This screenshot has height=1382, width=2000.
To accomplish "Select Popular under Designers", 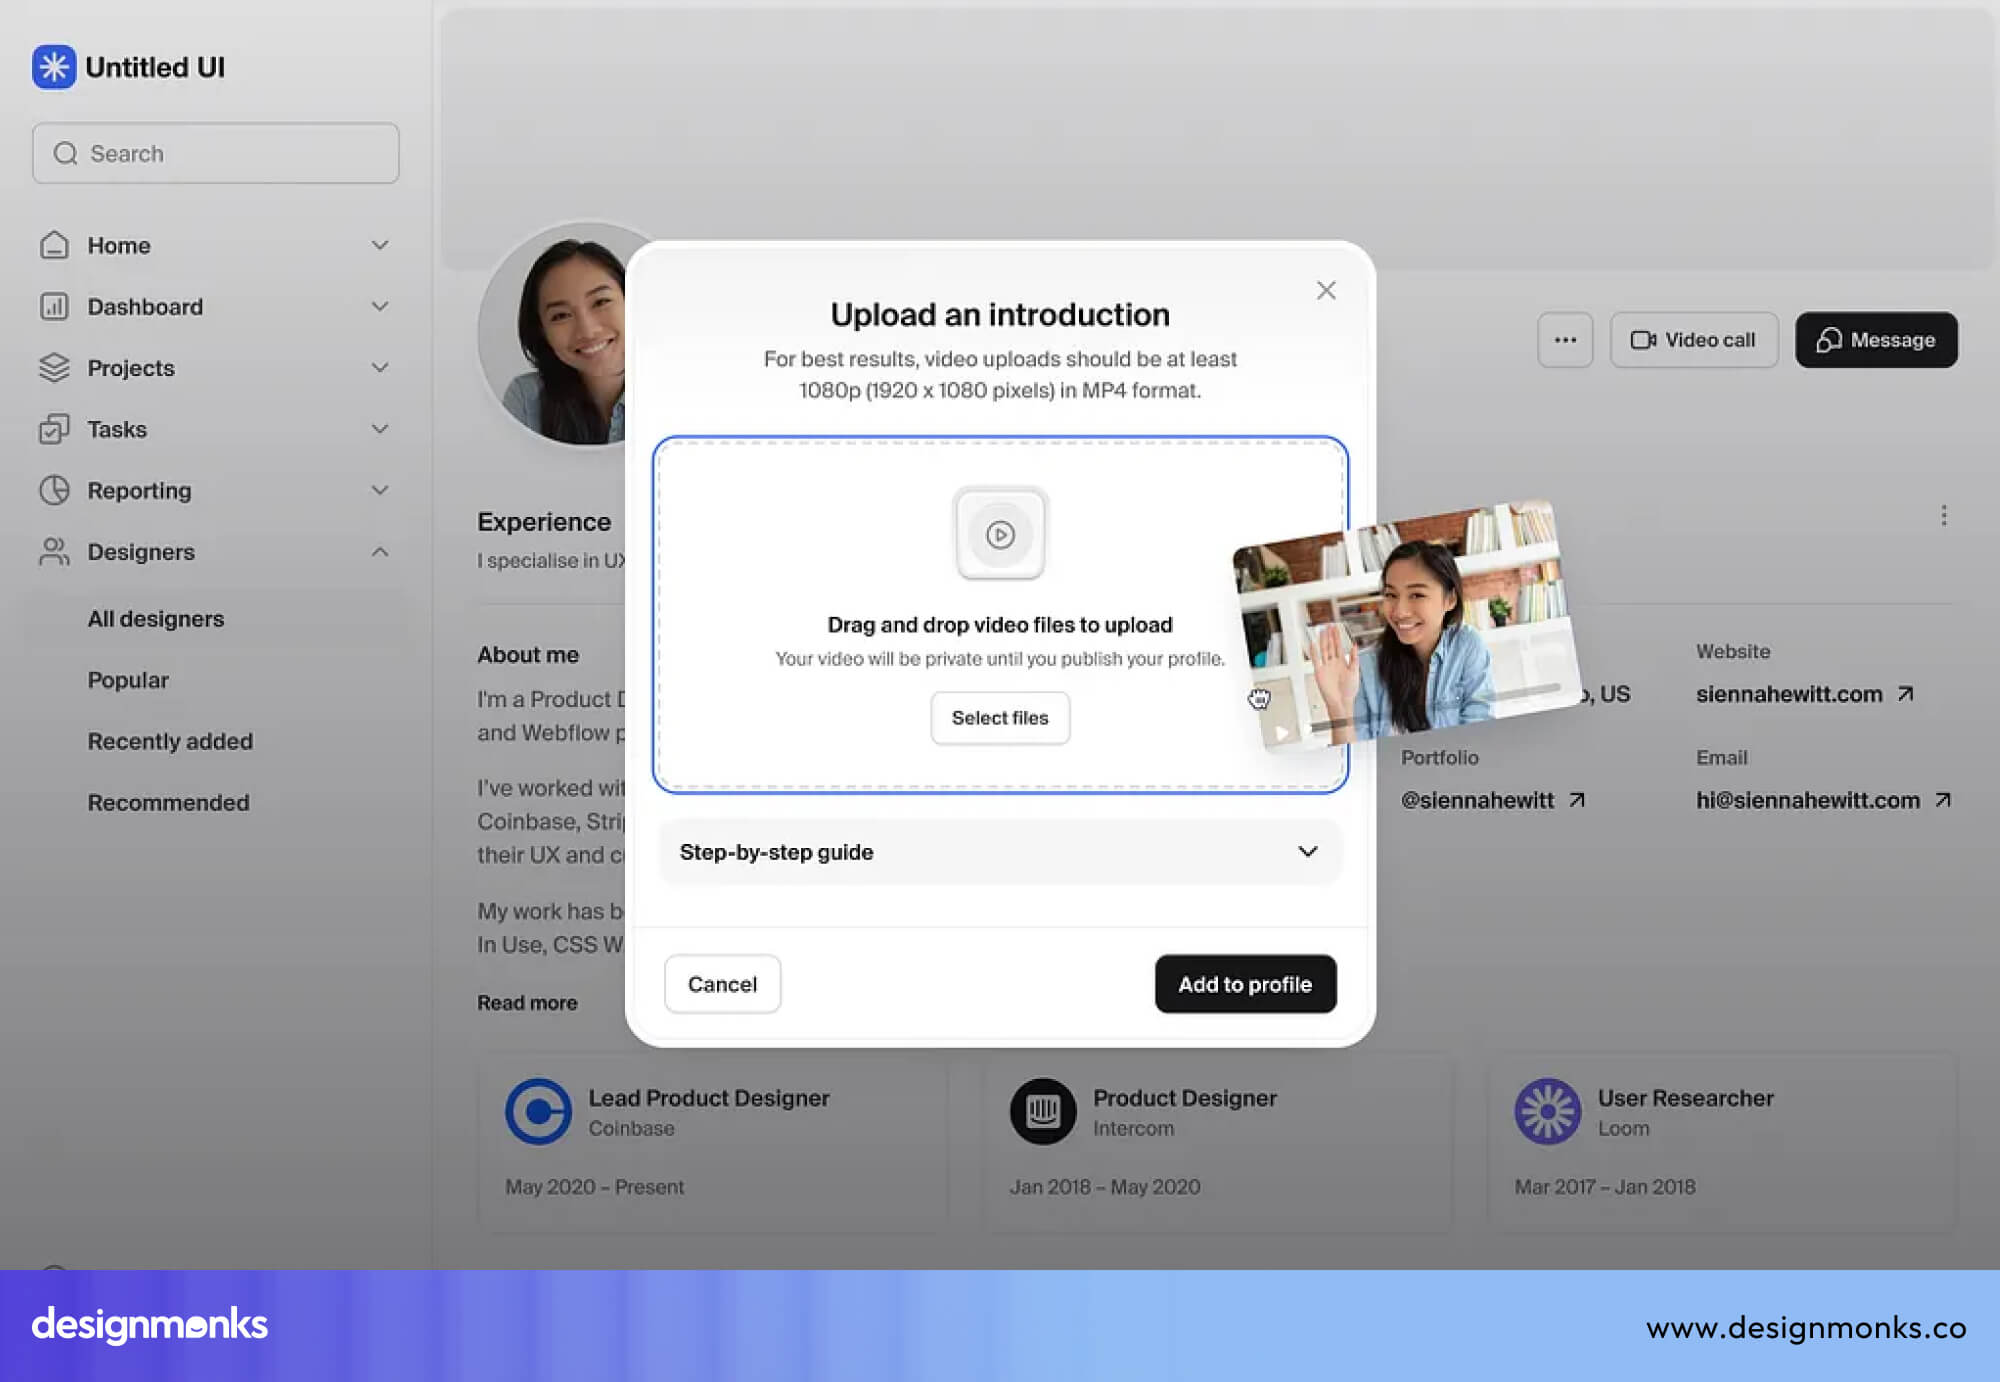I will coord(128,680).
